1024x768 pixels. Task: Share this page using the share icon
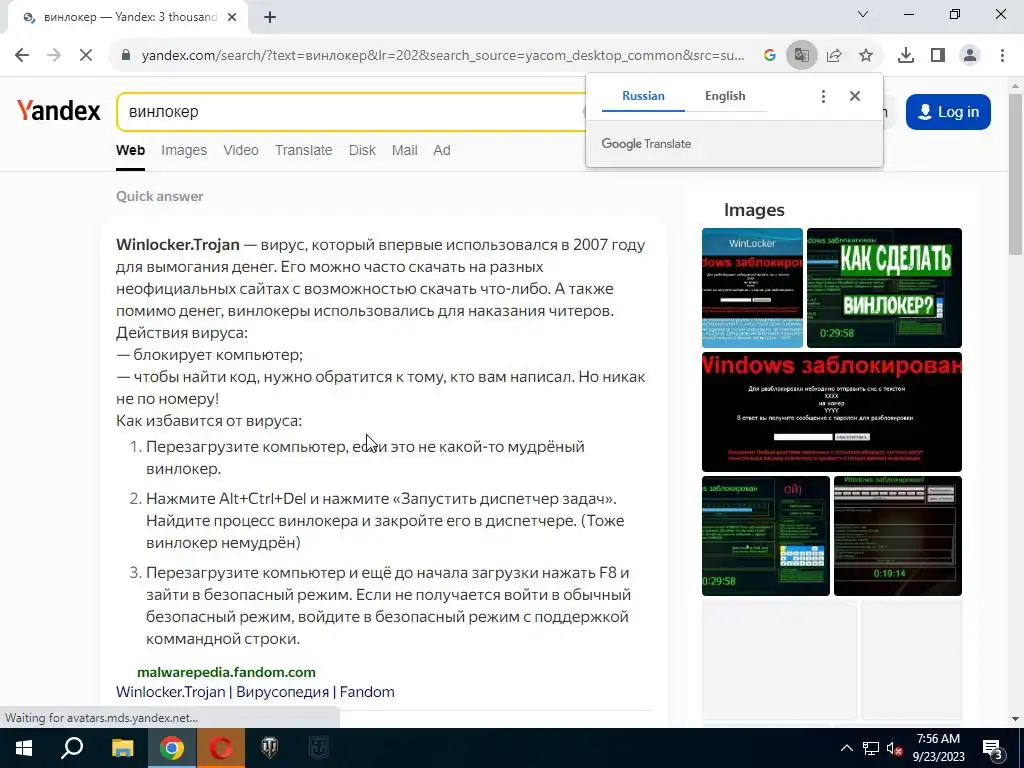(834, 56)
